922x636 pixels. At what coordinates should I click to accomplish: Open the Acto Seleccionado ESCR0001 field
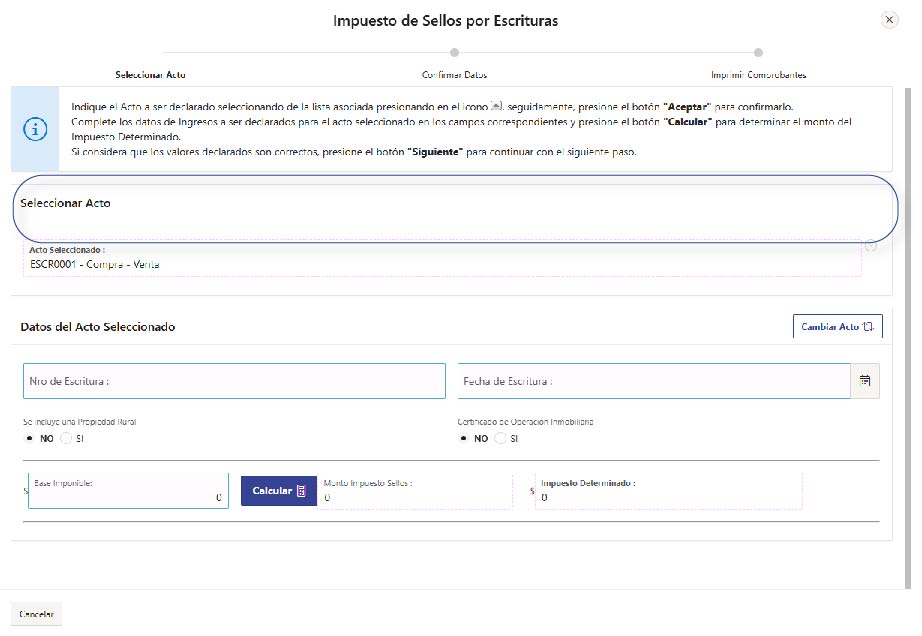click(440, 258)
